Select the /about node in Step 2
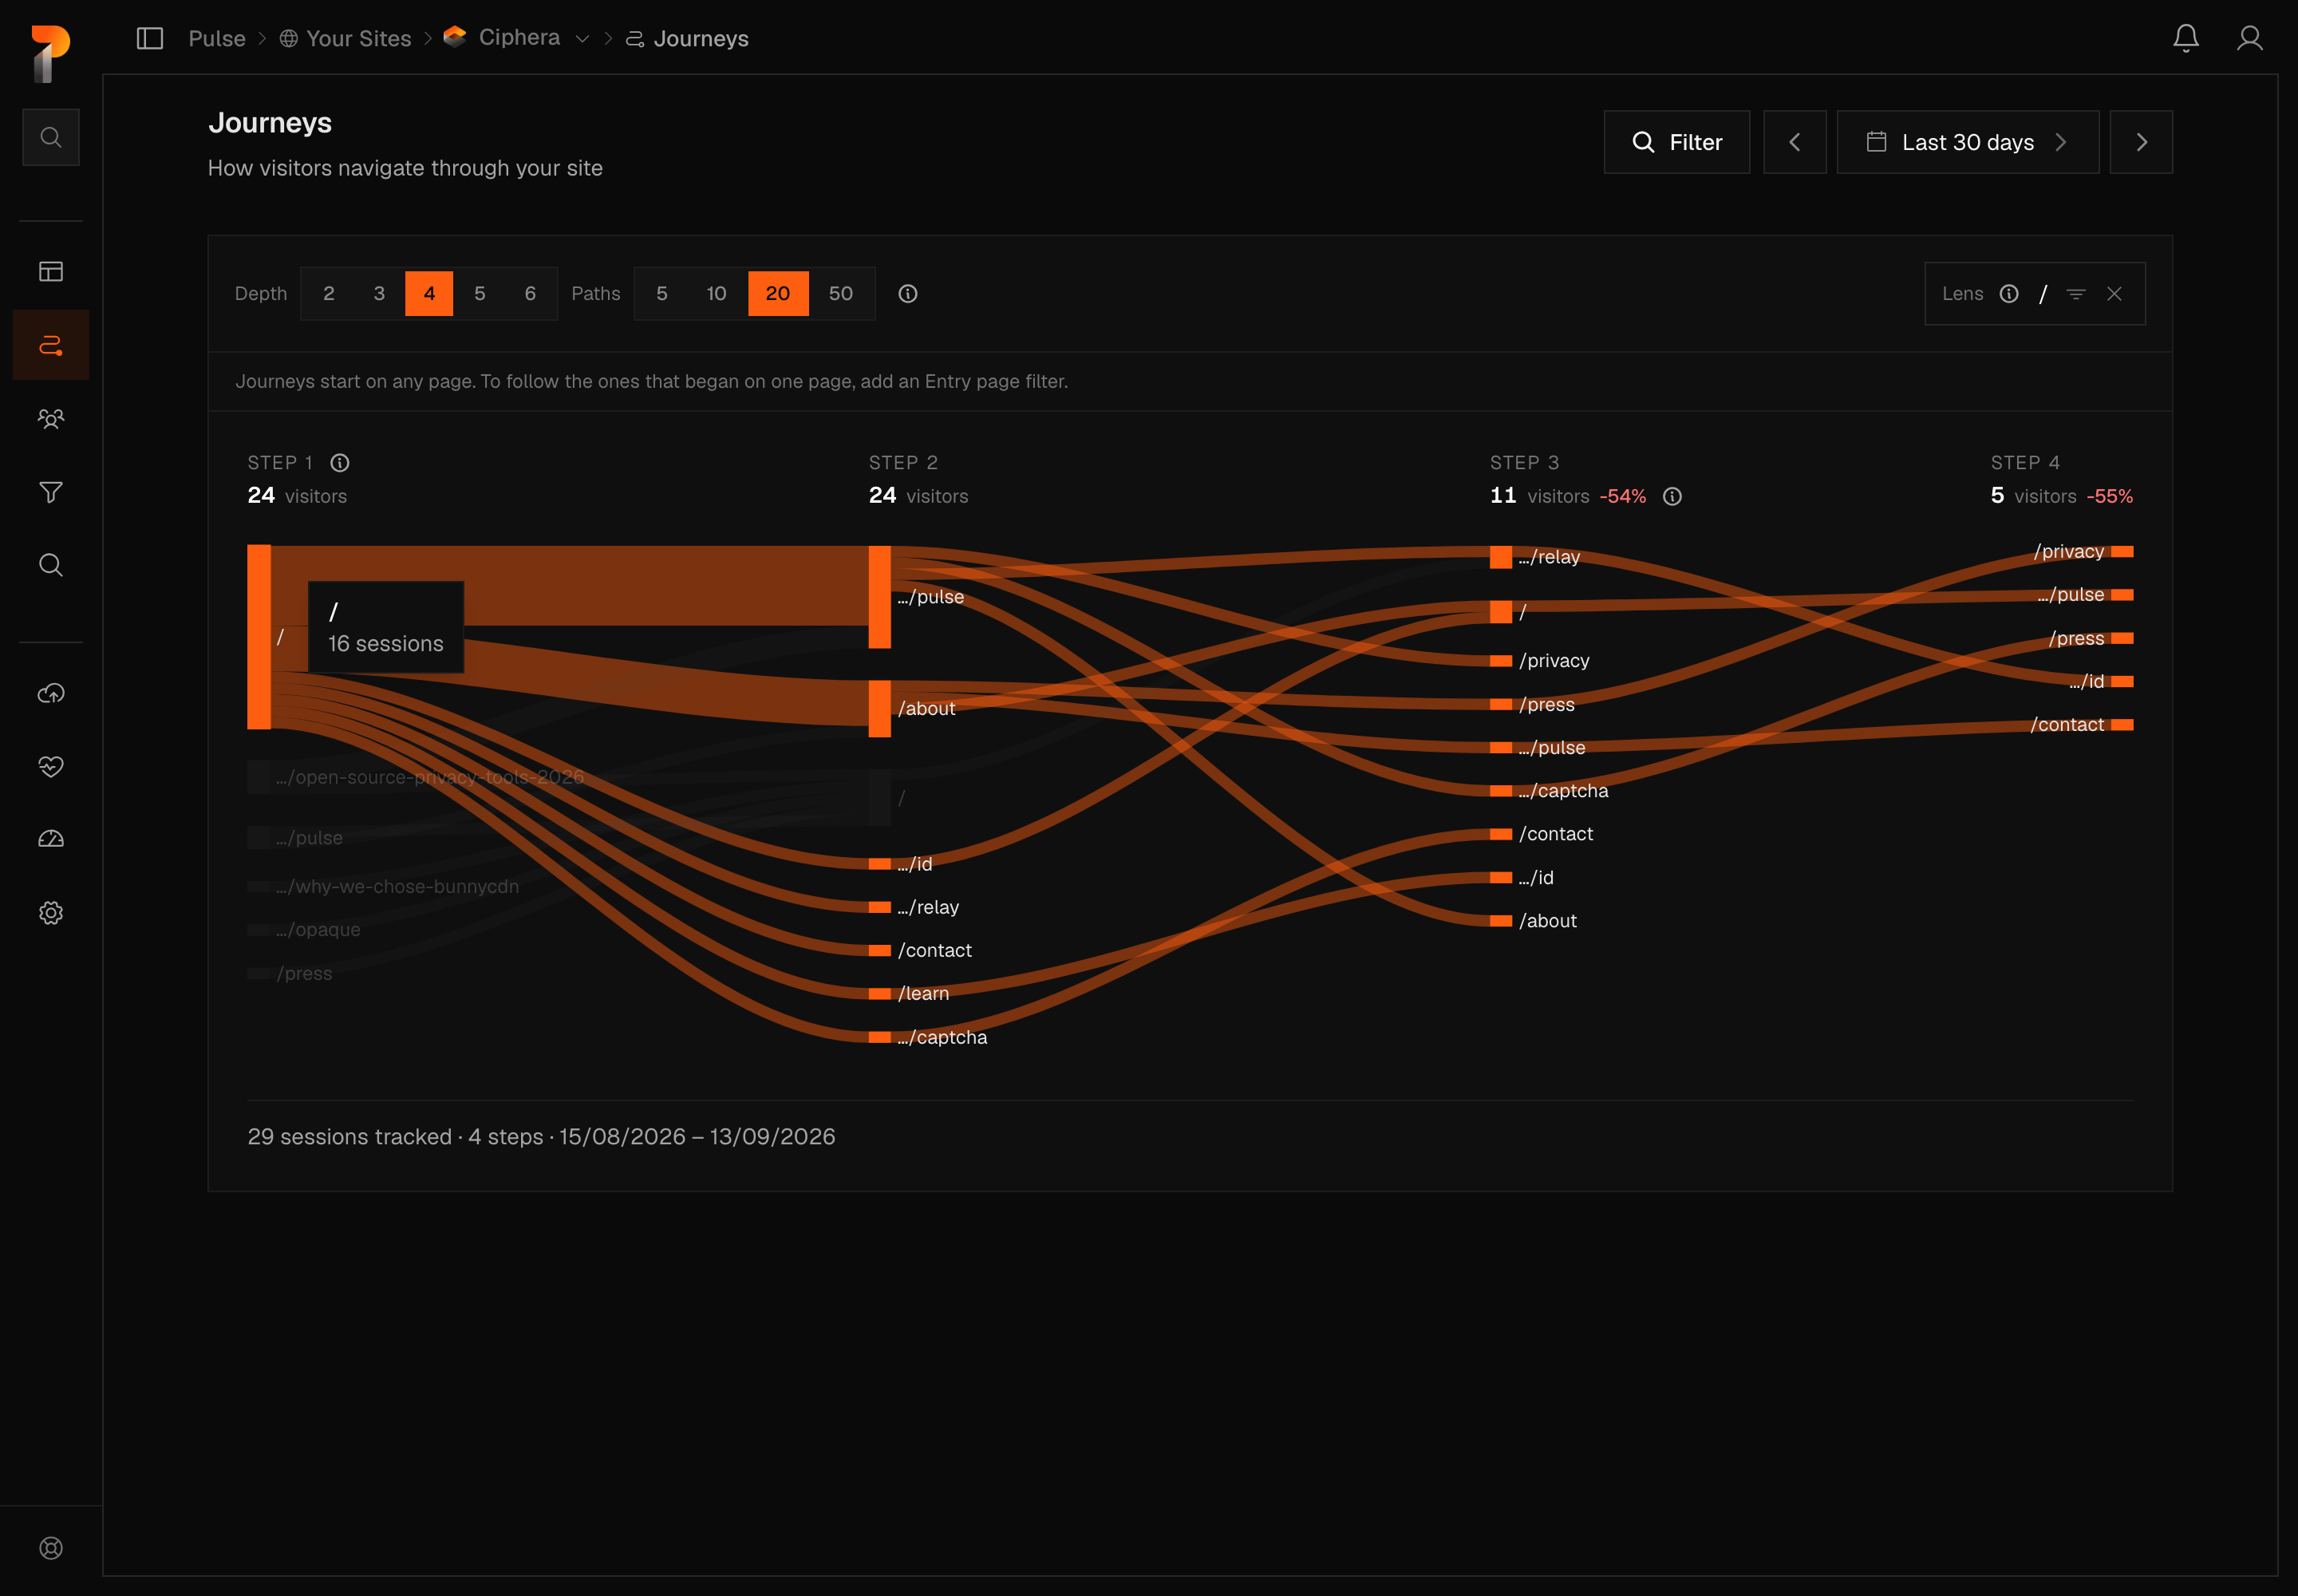The height and width of the screenshot is (1596, 2298). (x=880, y=709)
